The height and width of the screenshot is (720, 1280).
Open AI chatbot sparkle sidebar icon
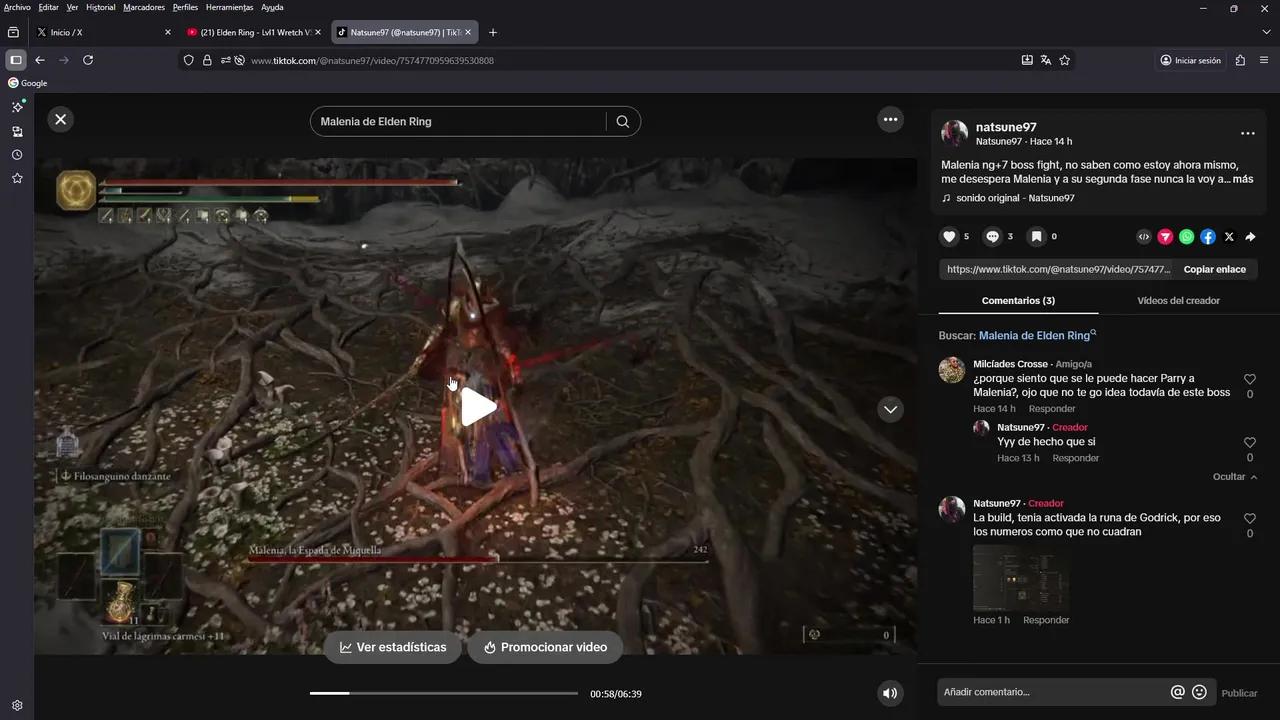(x=17, y=107)
